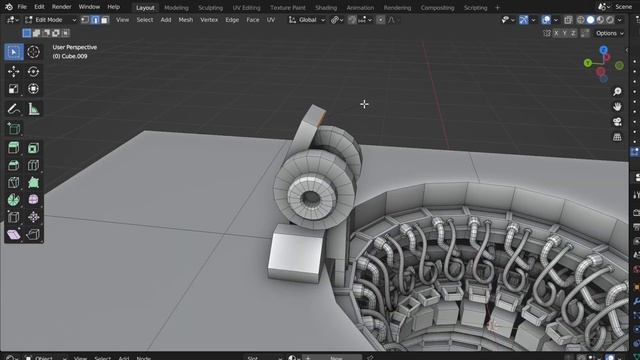
Task: Enable edge select mode
Action: (x=95, y=20)
